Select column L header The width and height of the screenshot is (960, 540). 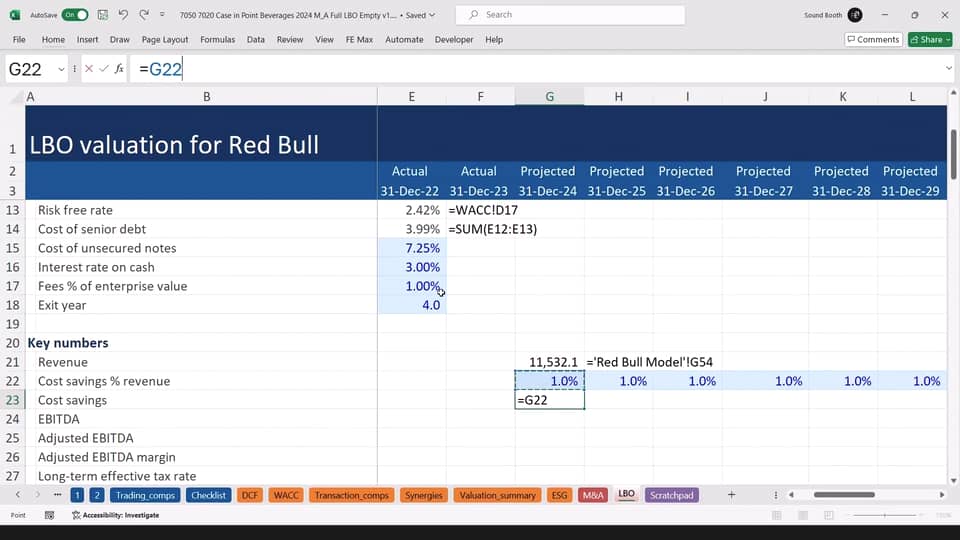(912, 97)
